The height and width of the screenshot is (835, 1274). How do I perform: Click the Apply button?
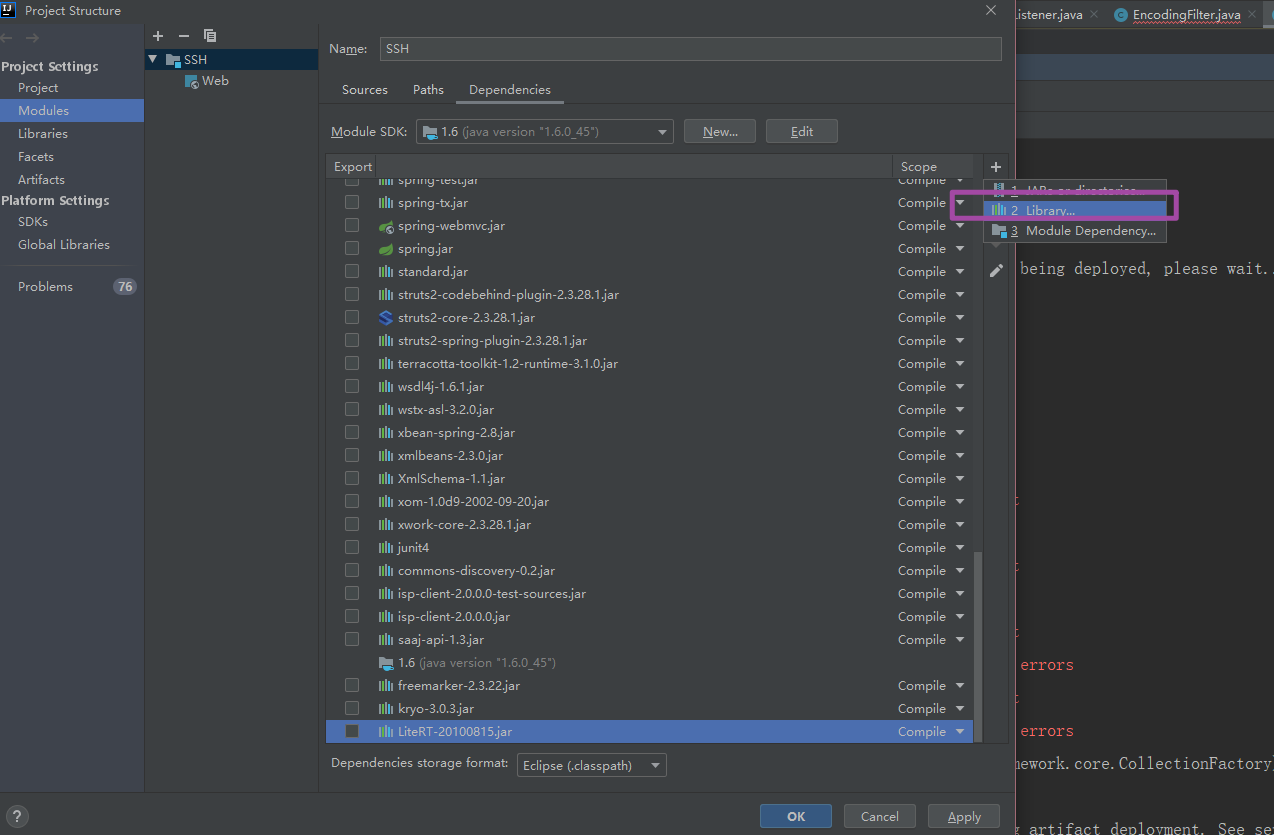pyautogui.click(x=964, y=817)
